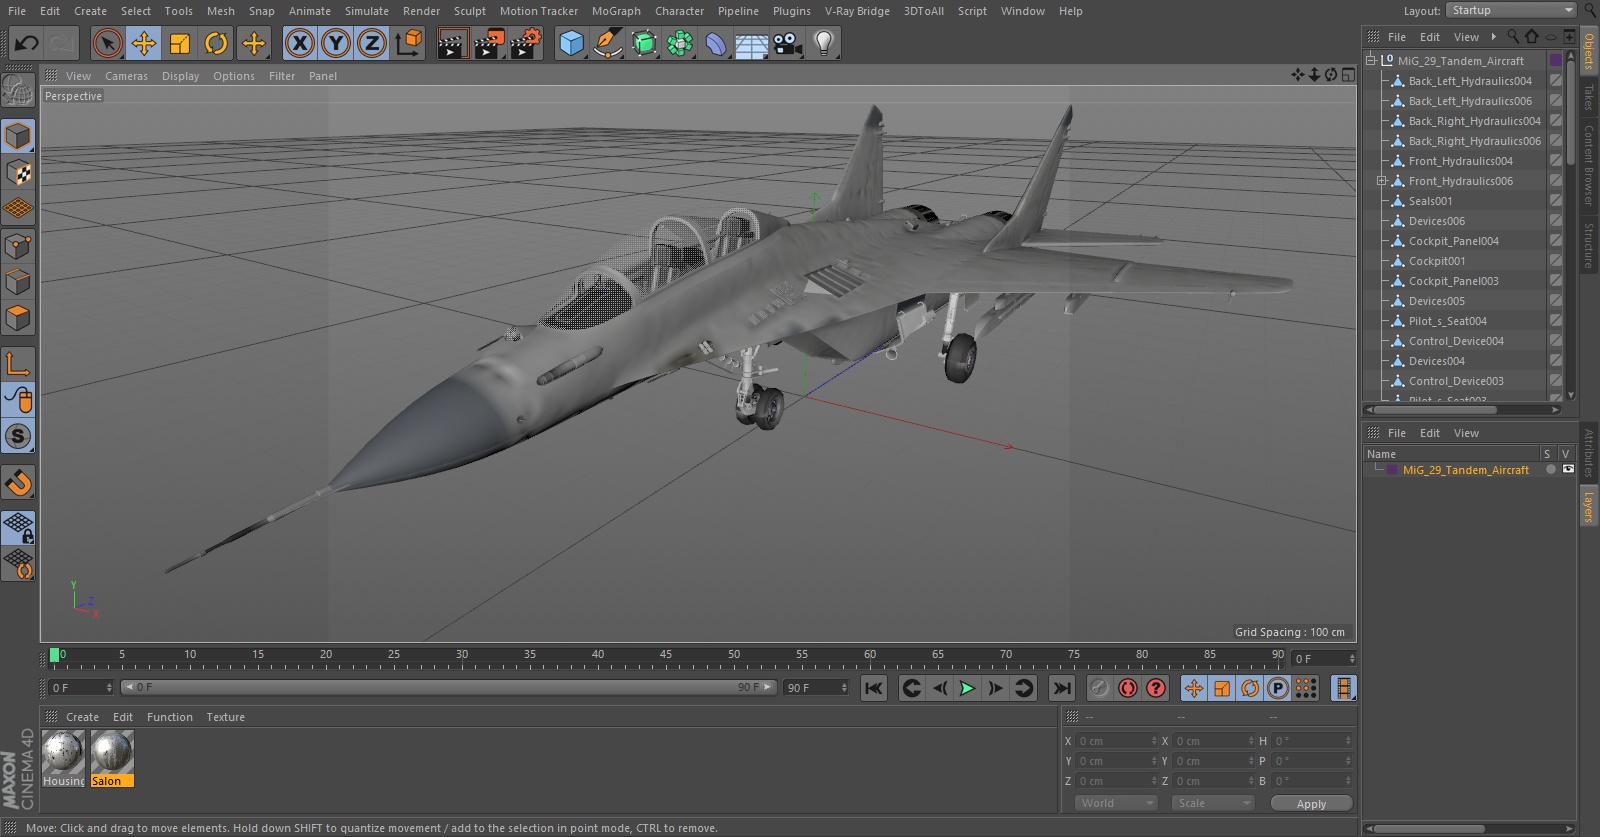Open the spline Pen tool
This screenshot has height=837, width=1600.
[x=607, y=43]
